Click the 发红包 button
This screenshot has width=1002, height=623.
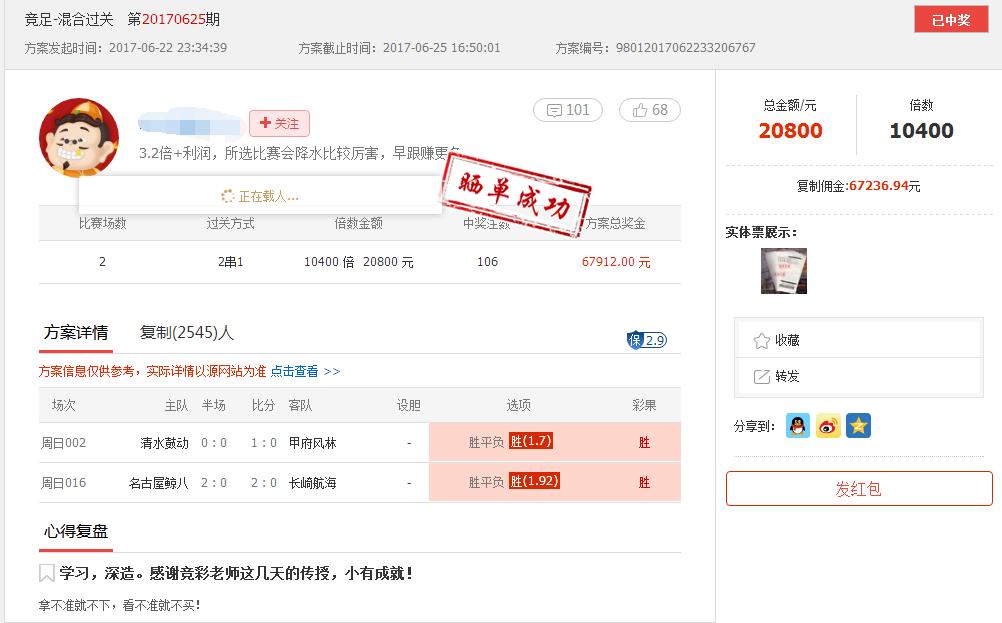point(858,489)
